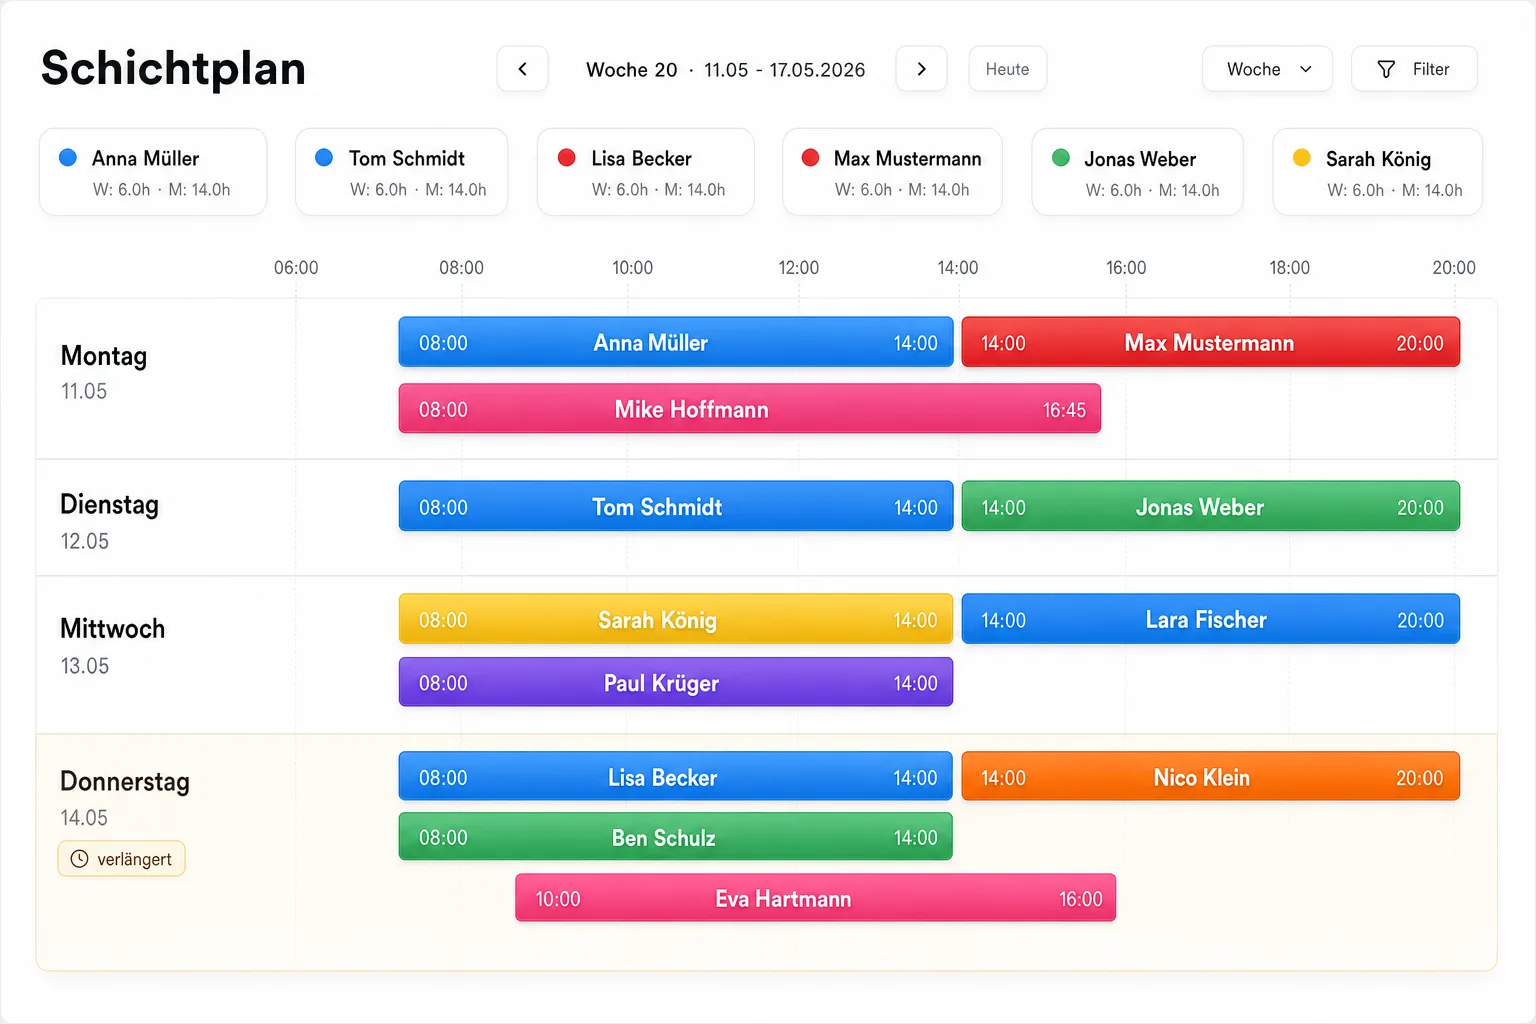Click the Heute button
The width and height of the screenshot is (1536, 1024).
pyautogui.click(x=1007, y=69)
